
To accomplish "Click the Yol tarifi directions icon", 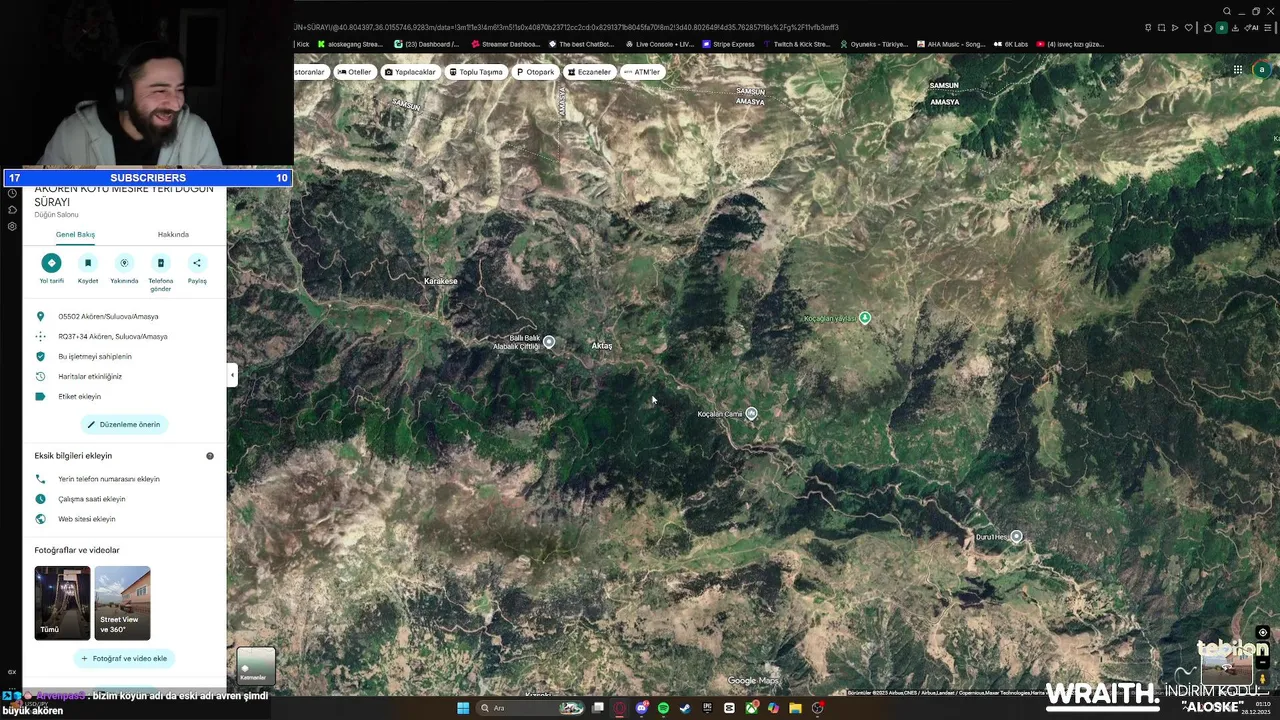I will click(51, 263).
